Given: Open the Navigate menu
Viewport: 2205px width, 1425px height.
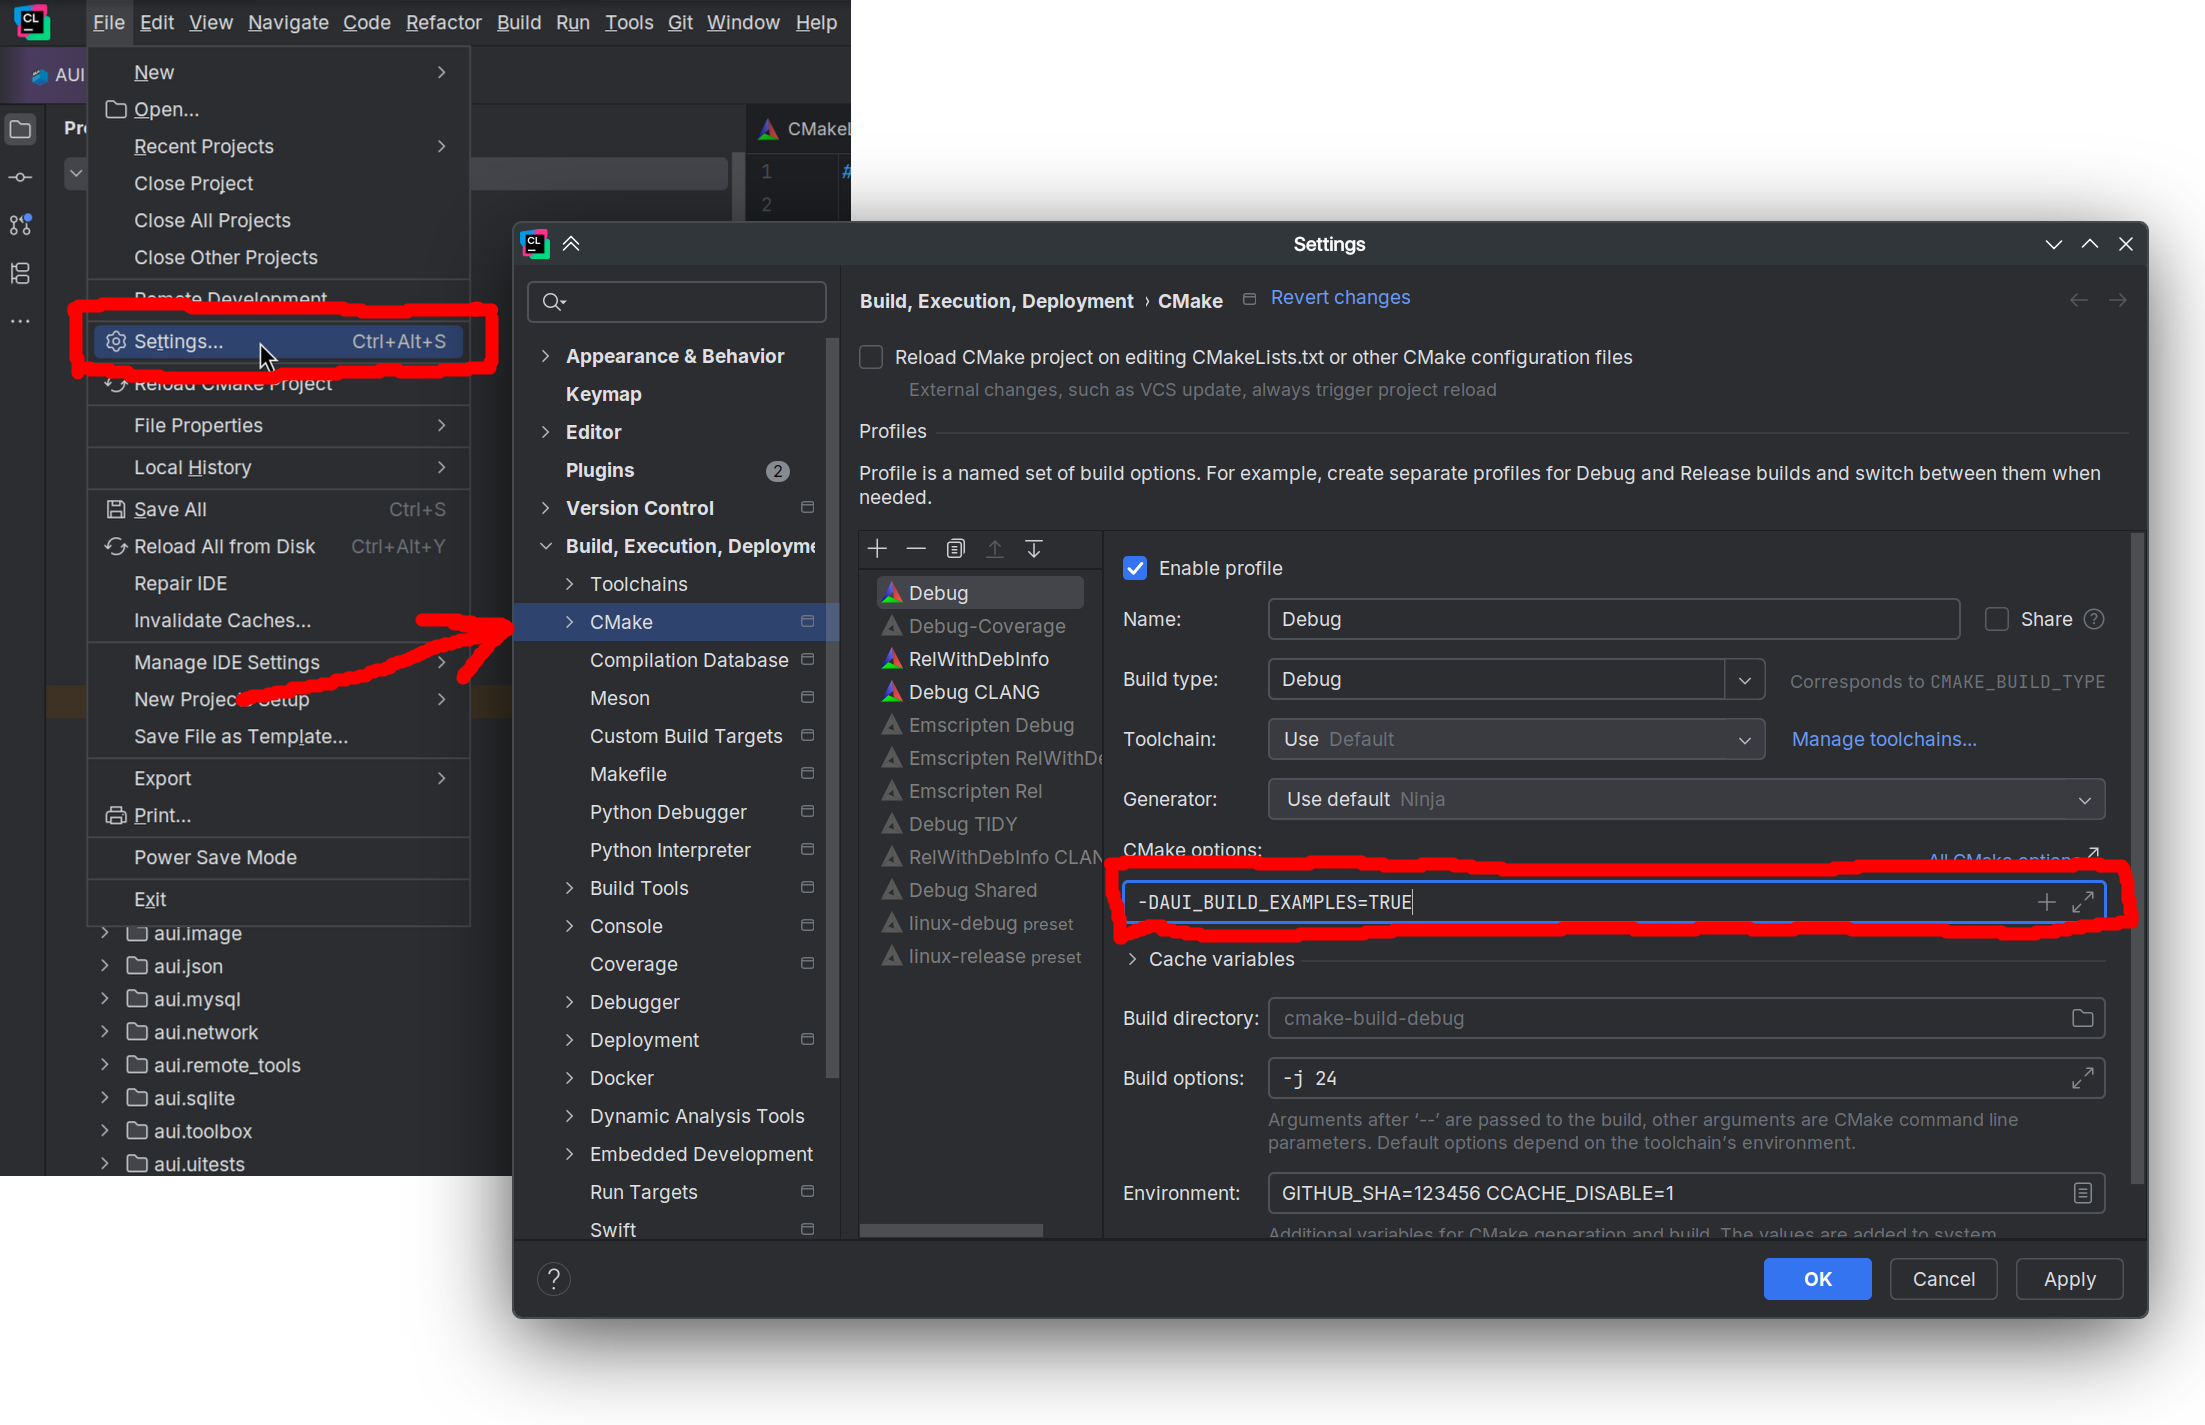Looking at the screenshot, I should [288, 22].
